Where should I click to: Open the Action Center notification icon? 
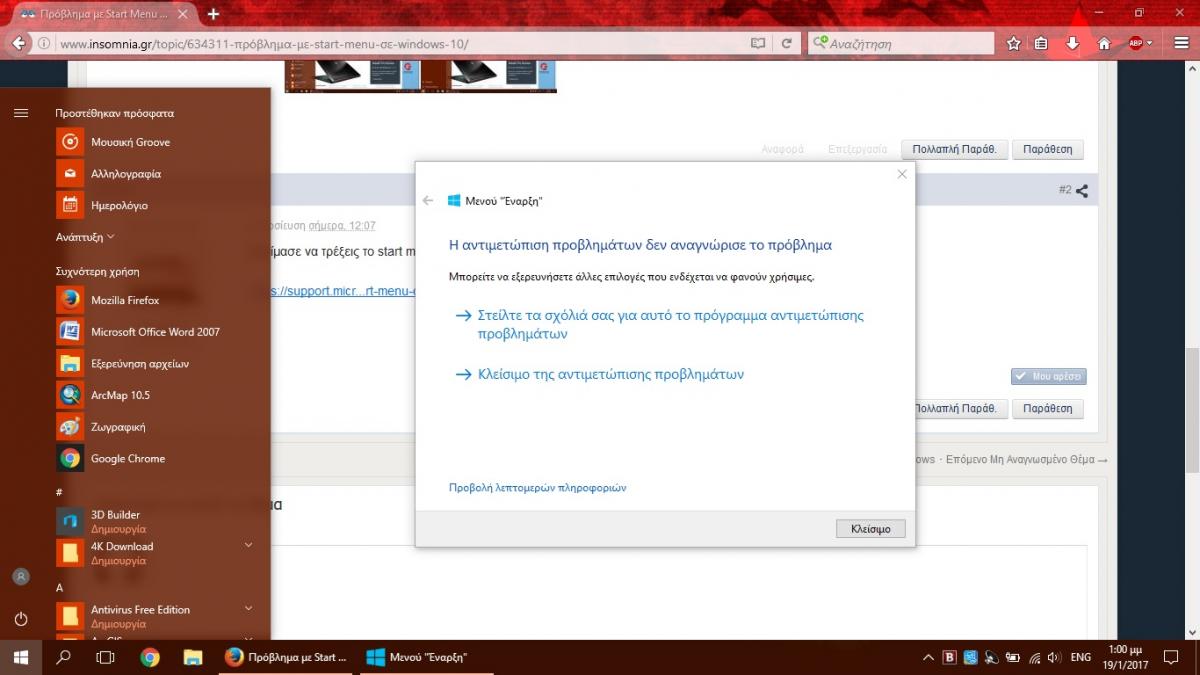pos(1171,657)
